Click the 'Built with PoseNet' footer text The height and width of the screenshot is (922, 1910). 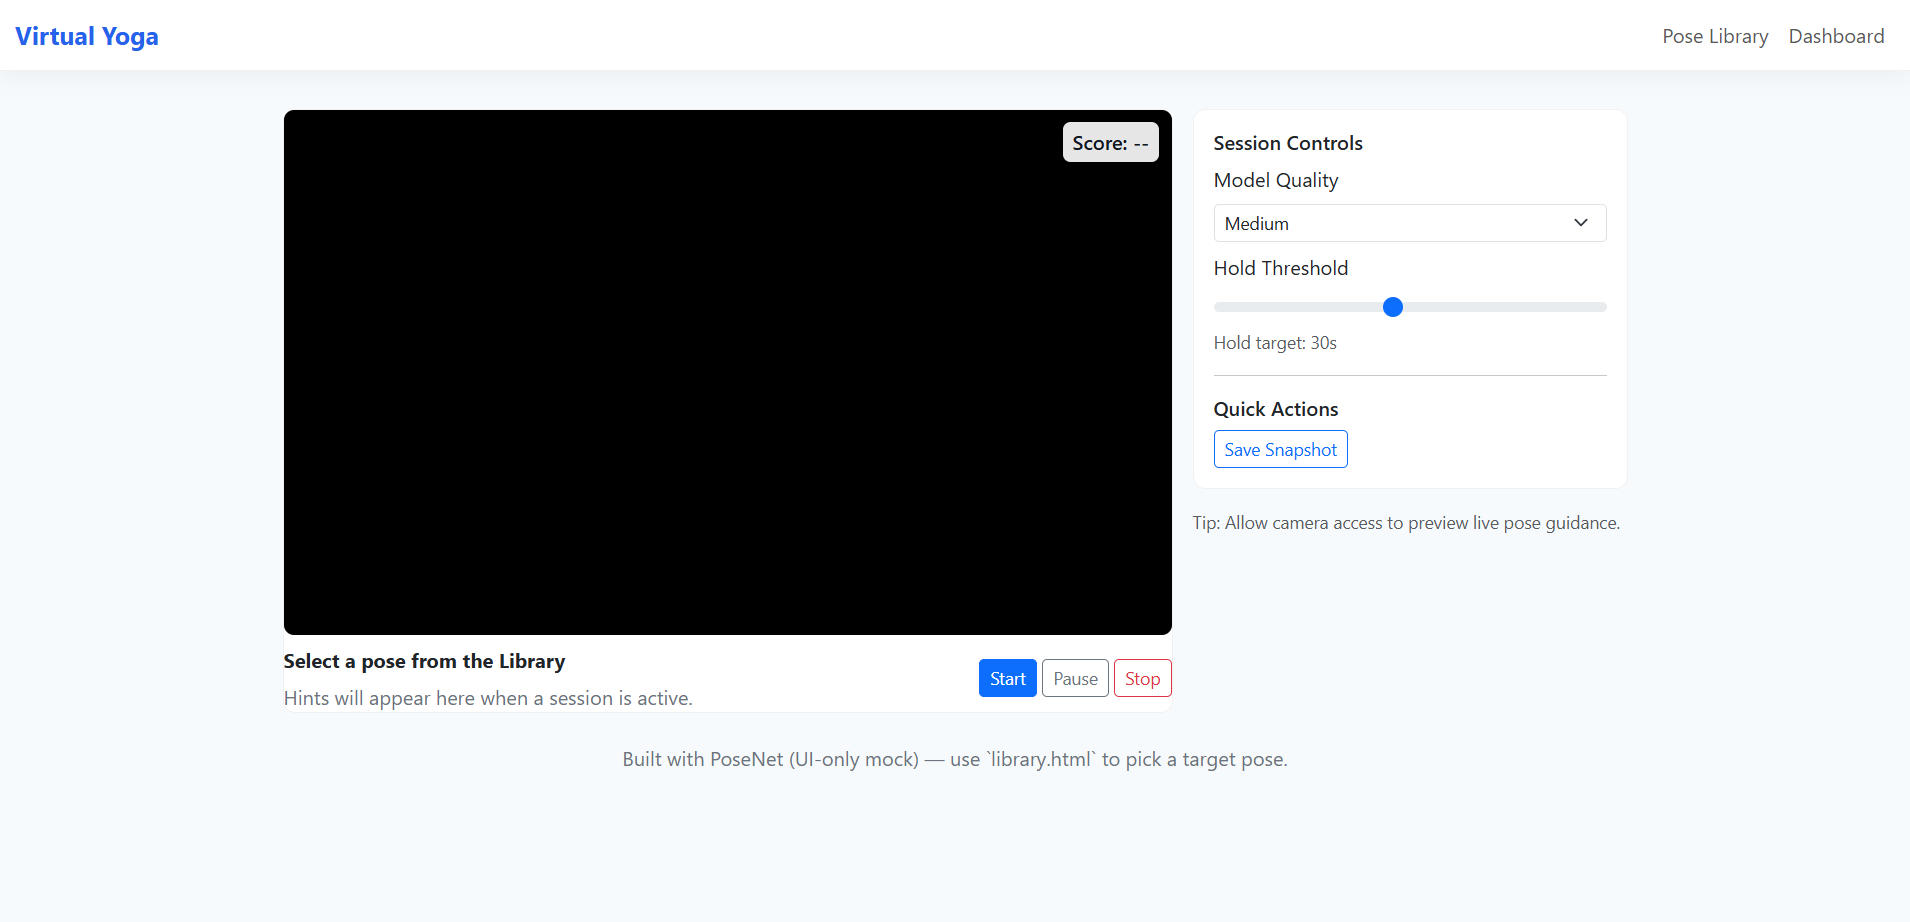coord(954,759)
